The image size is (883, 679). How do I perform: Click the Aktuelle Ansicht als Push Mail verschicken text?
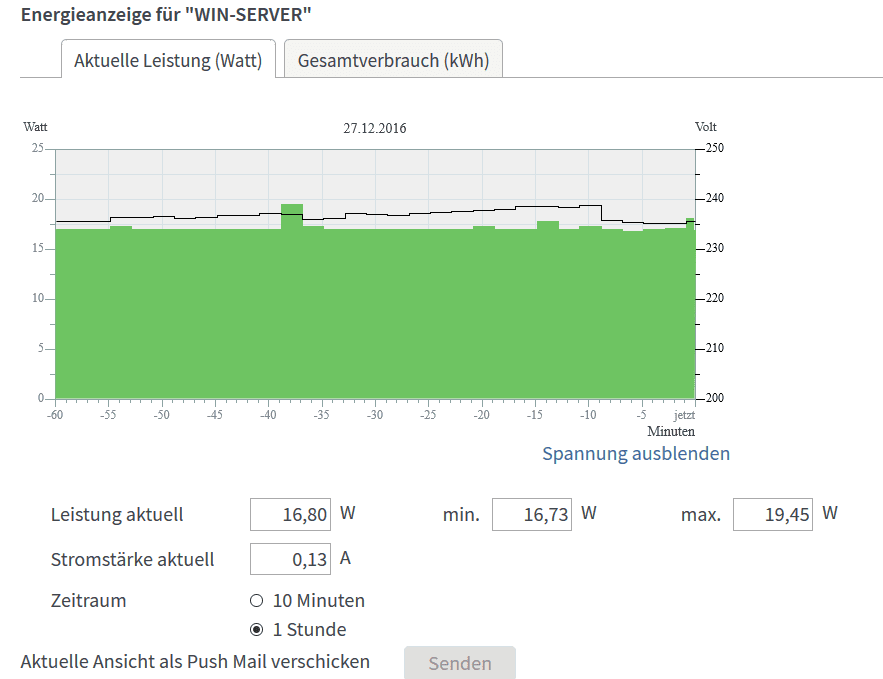click(x=195, y=662)
